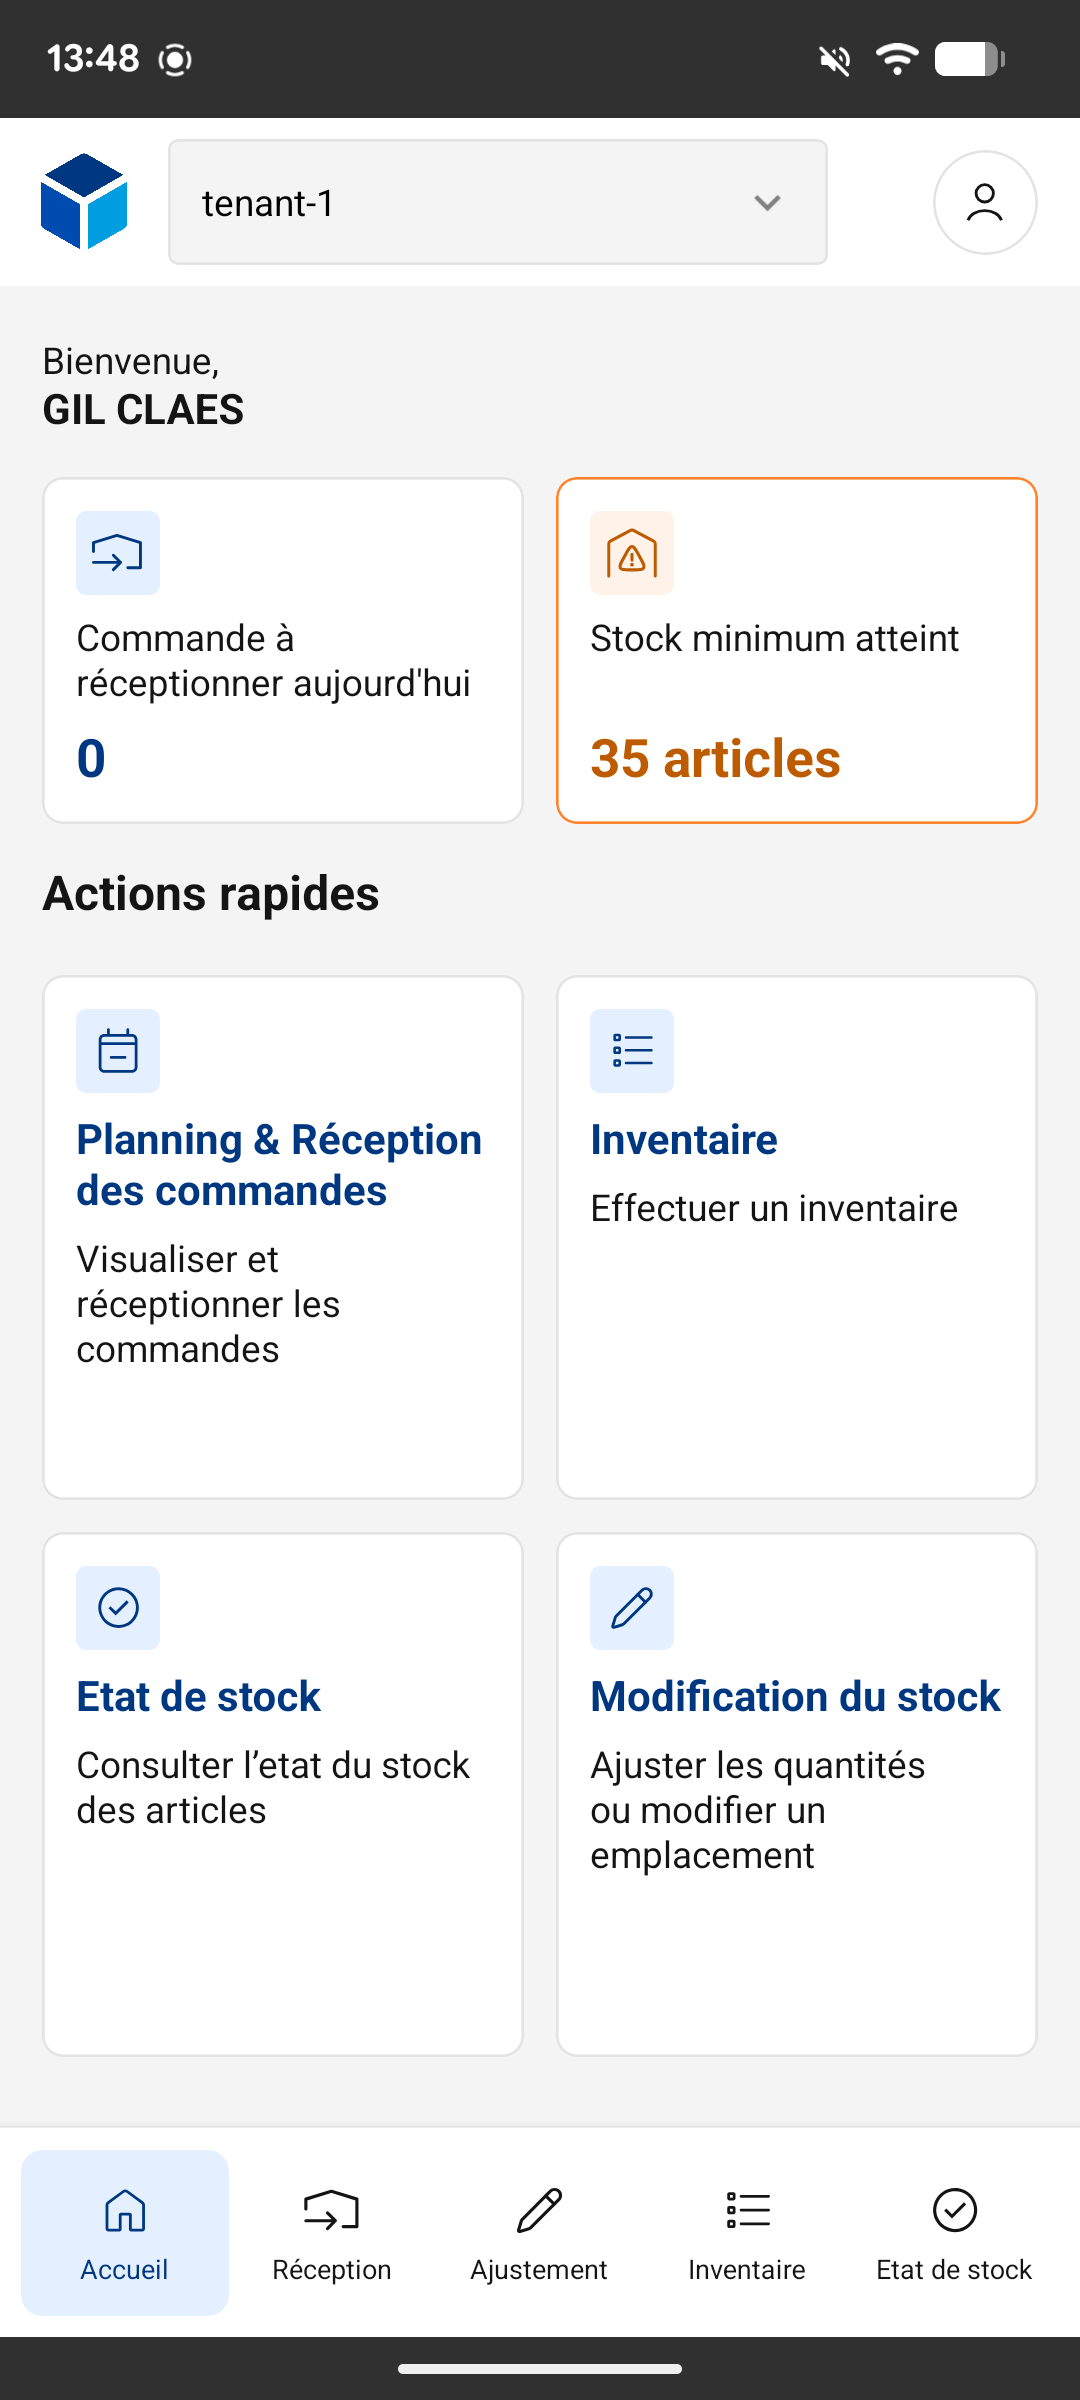Tap the reception arrow icon in Commande card

click(x=118, y=553)
